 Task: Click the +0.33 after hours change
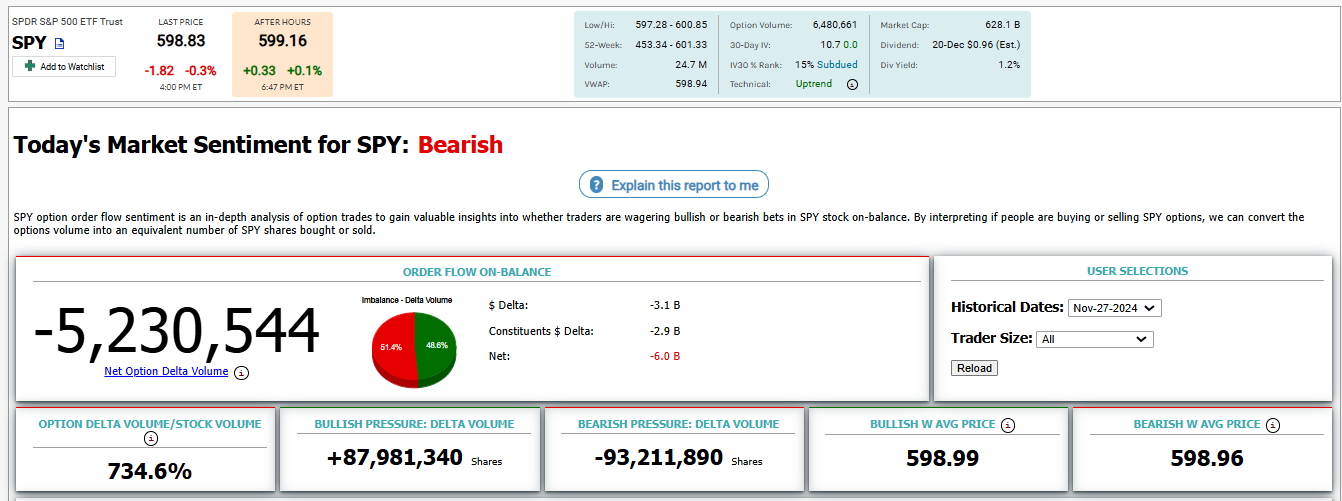point(259,71)
